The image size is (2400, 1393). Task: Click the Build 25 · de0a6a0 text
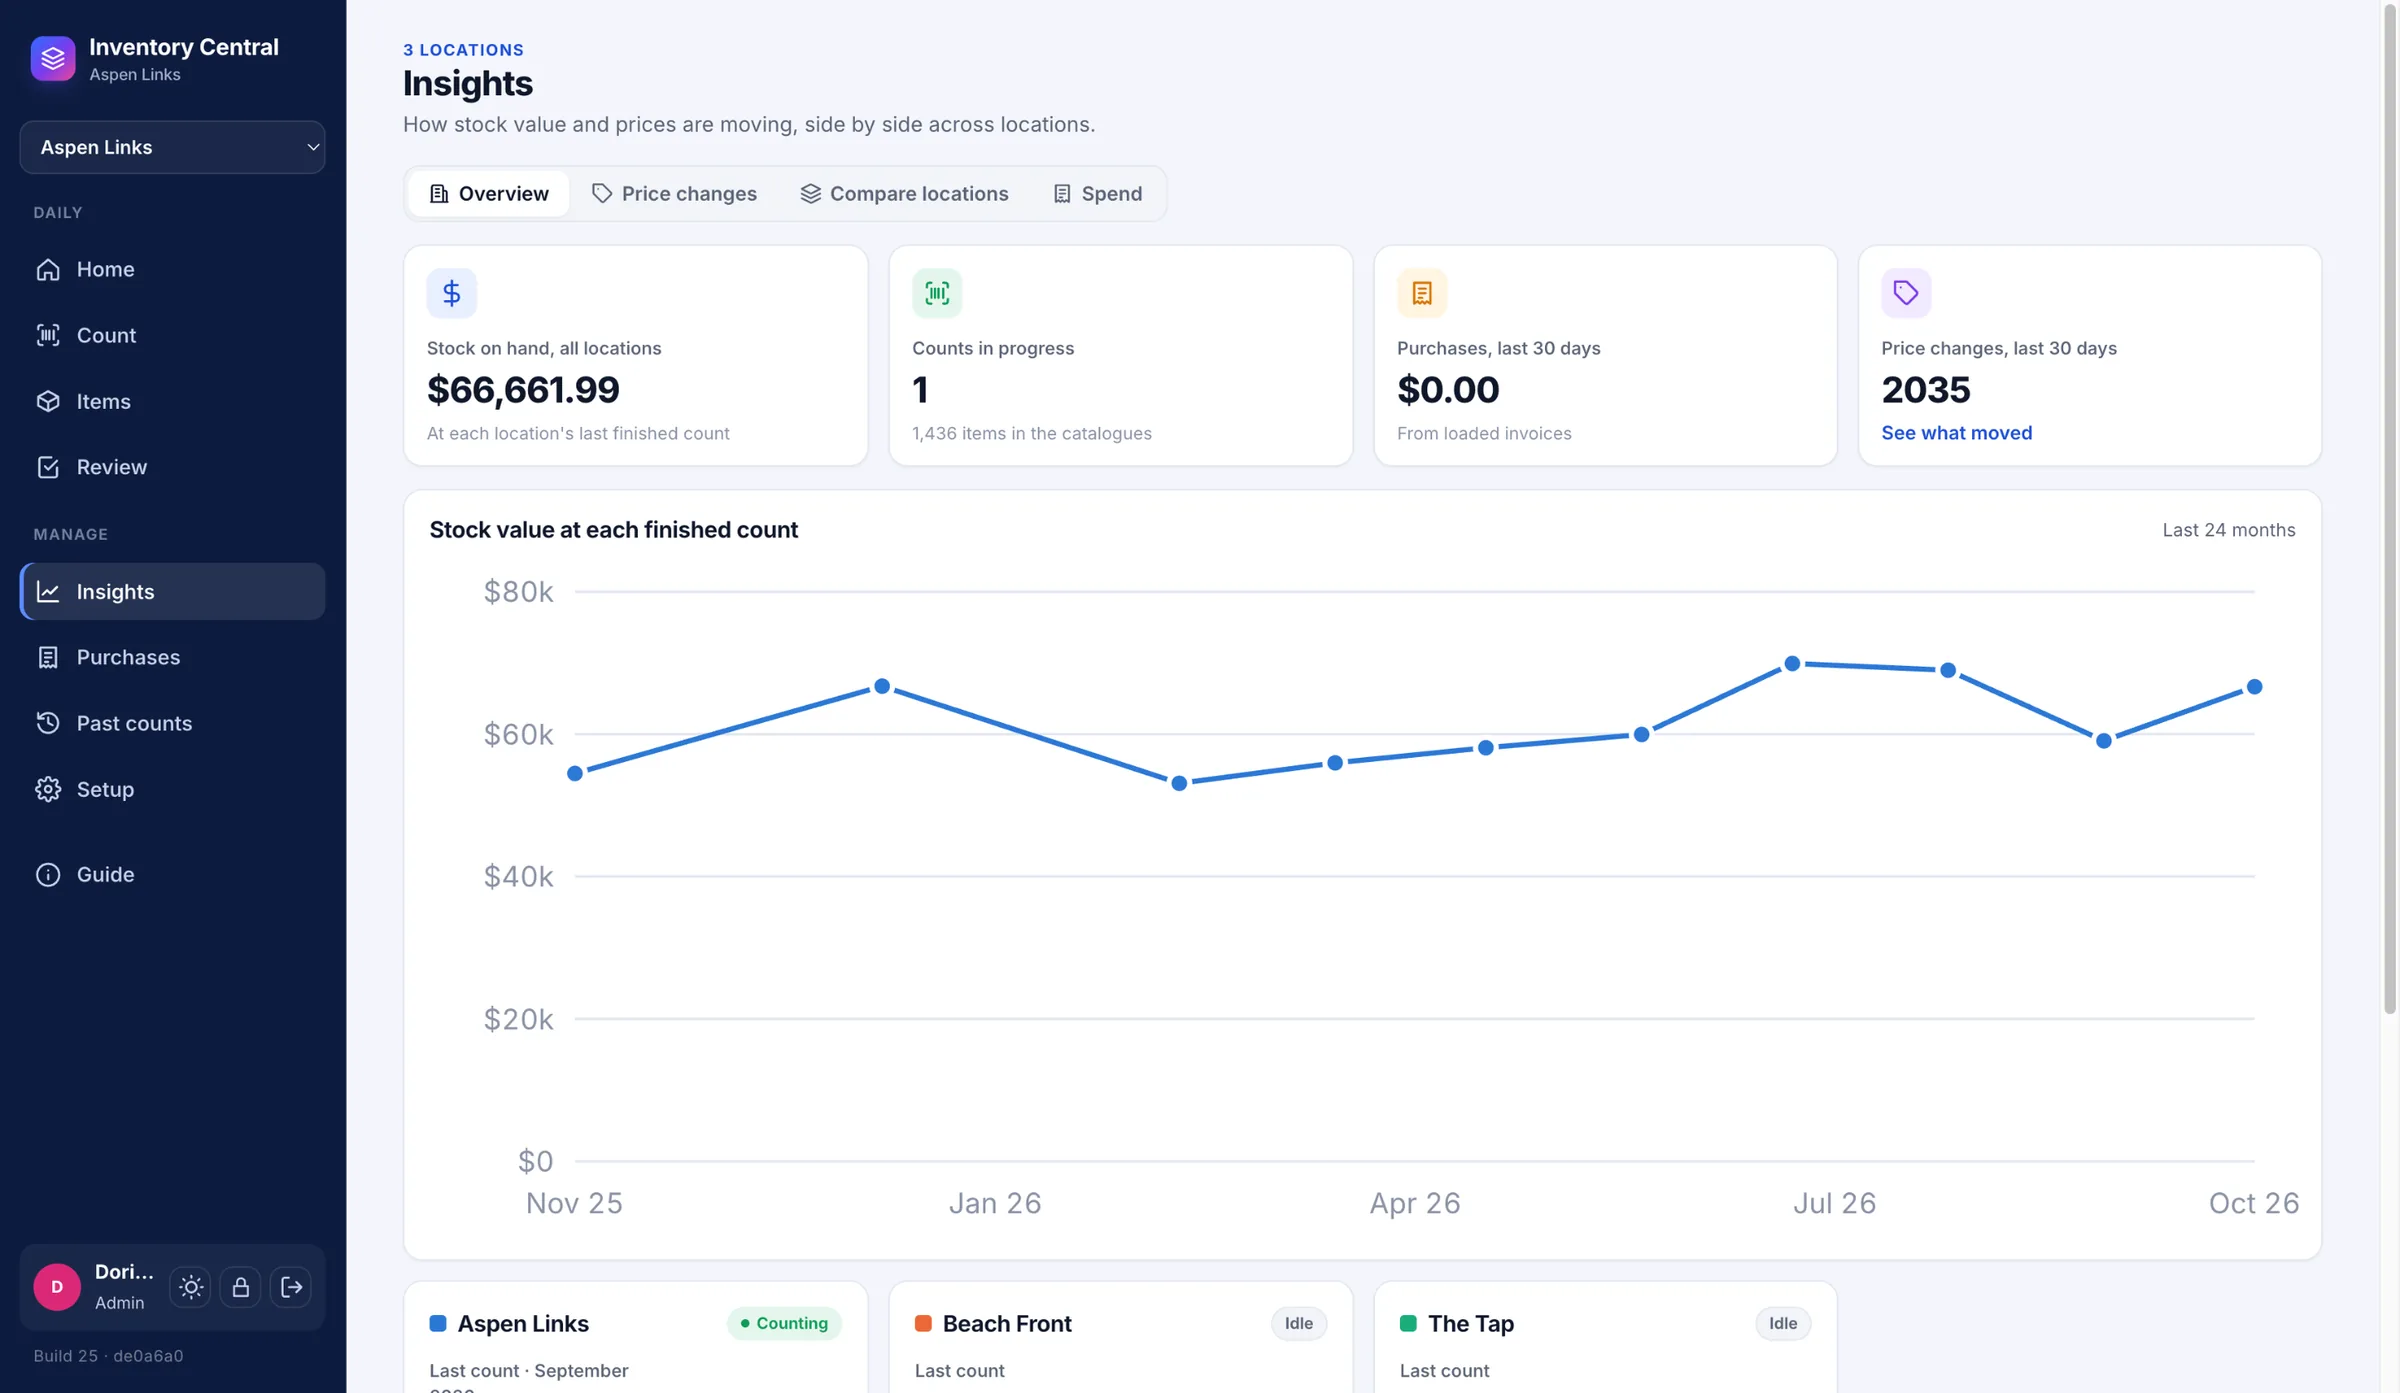108,1356
